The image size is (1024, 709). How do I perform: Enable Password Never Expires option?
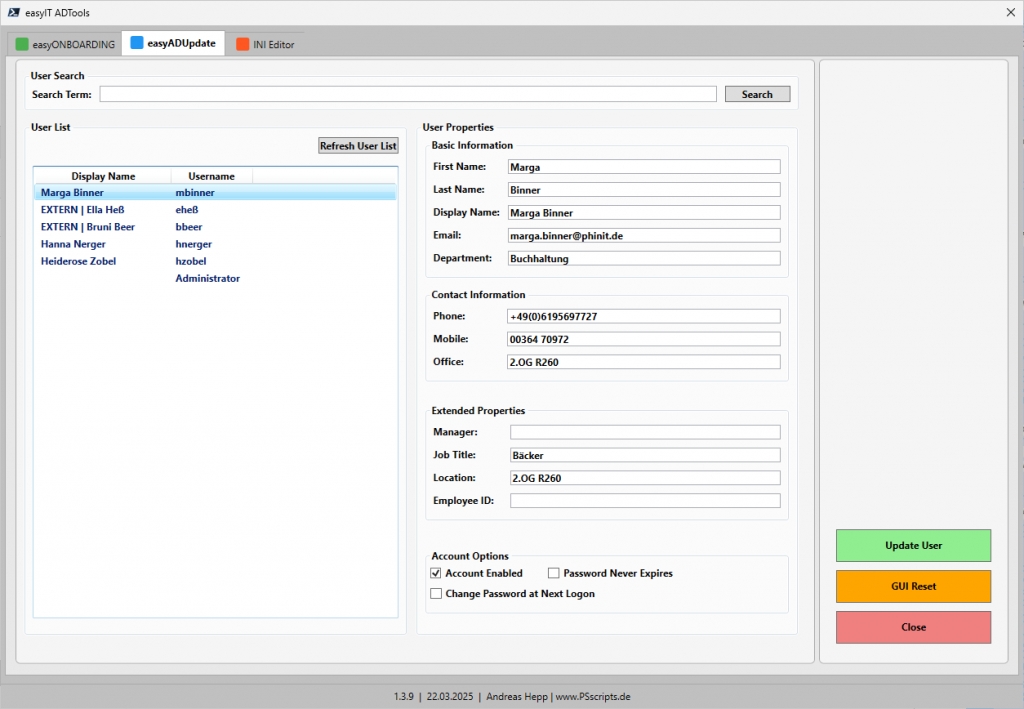tap(554, 573)
